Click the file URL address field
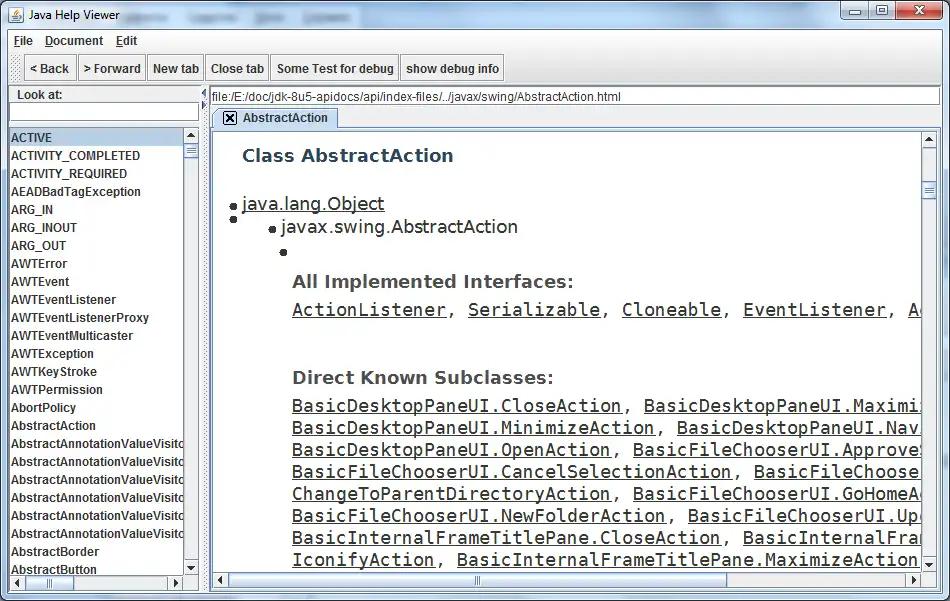This screenshot has width=950, height=601. 574,96
